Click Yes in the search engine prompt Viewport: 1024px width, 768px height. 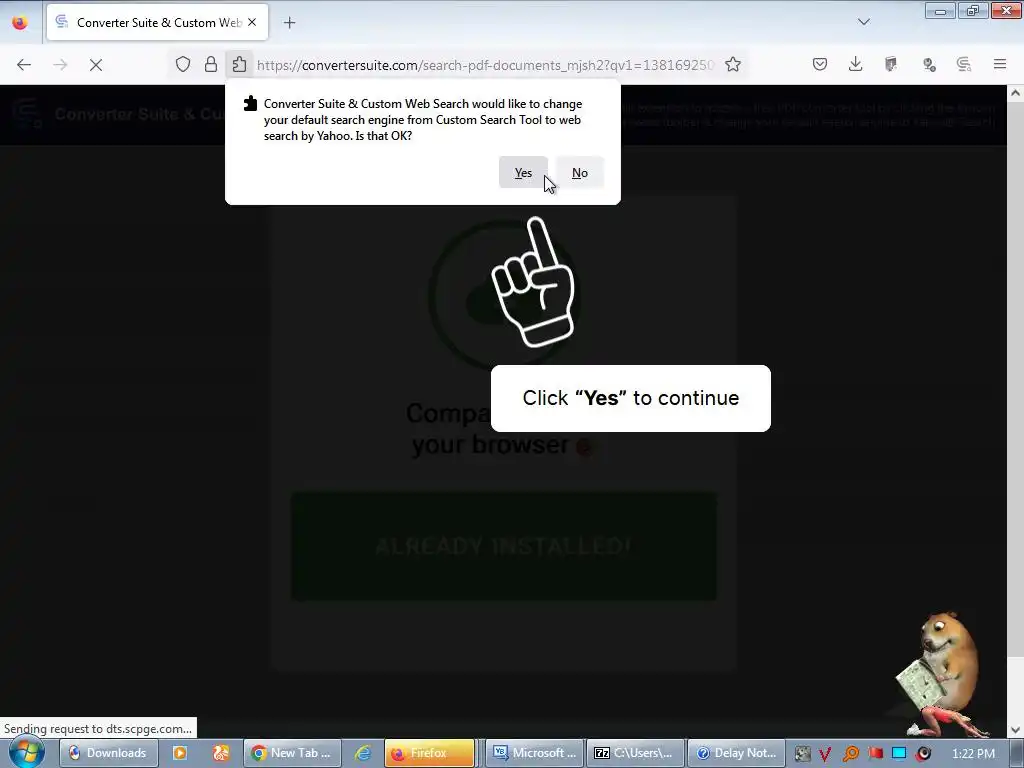[523, 172]
